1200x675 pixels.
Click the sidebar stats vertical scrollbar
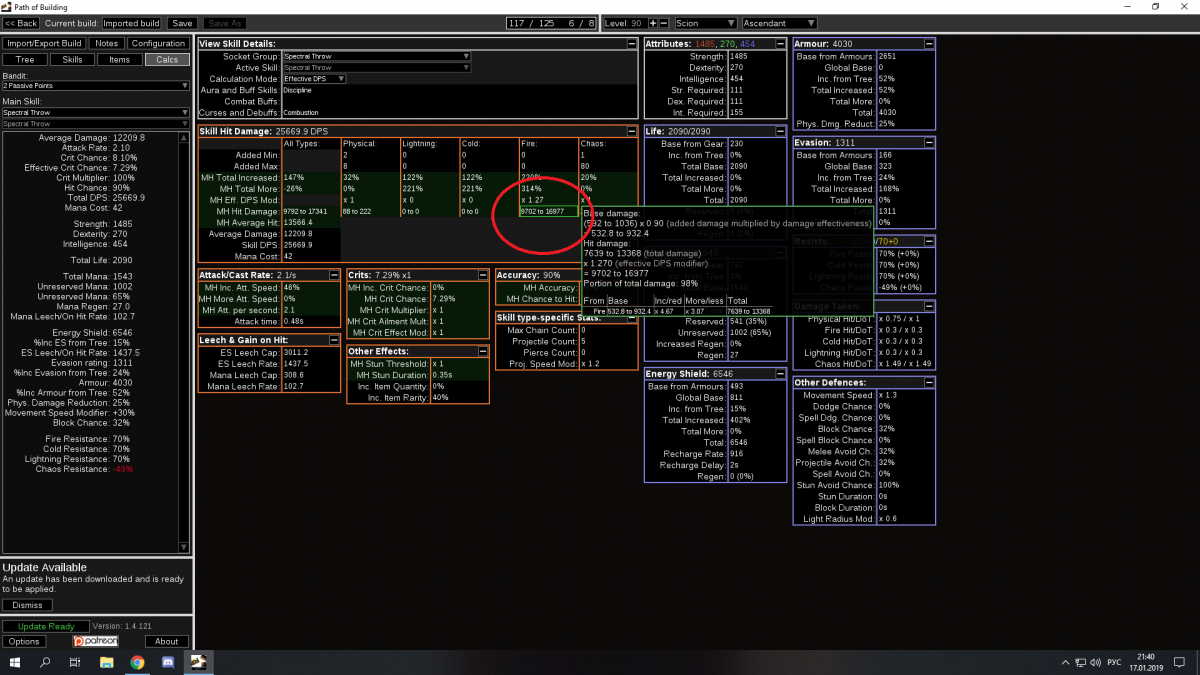185,341
